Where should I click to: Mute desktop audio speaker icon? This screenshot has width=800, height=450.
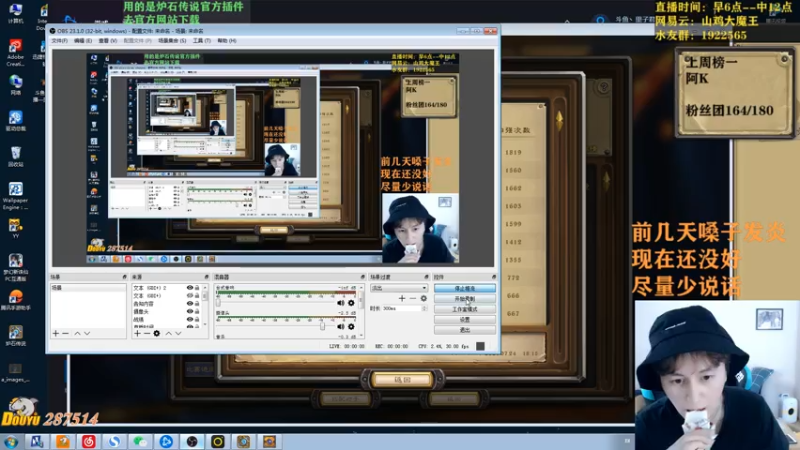(340, 303)
